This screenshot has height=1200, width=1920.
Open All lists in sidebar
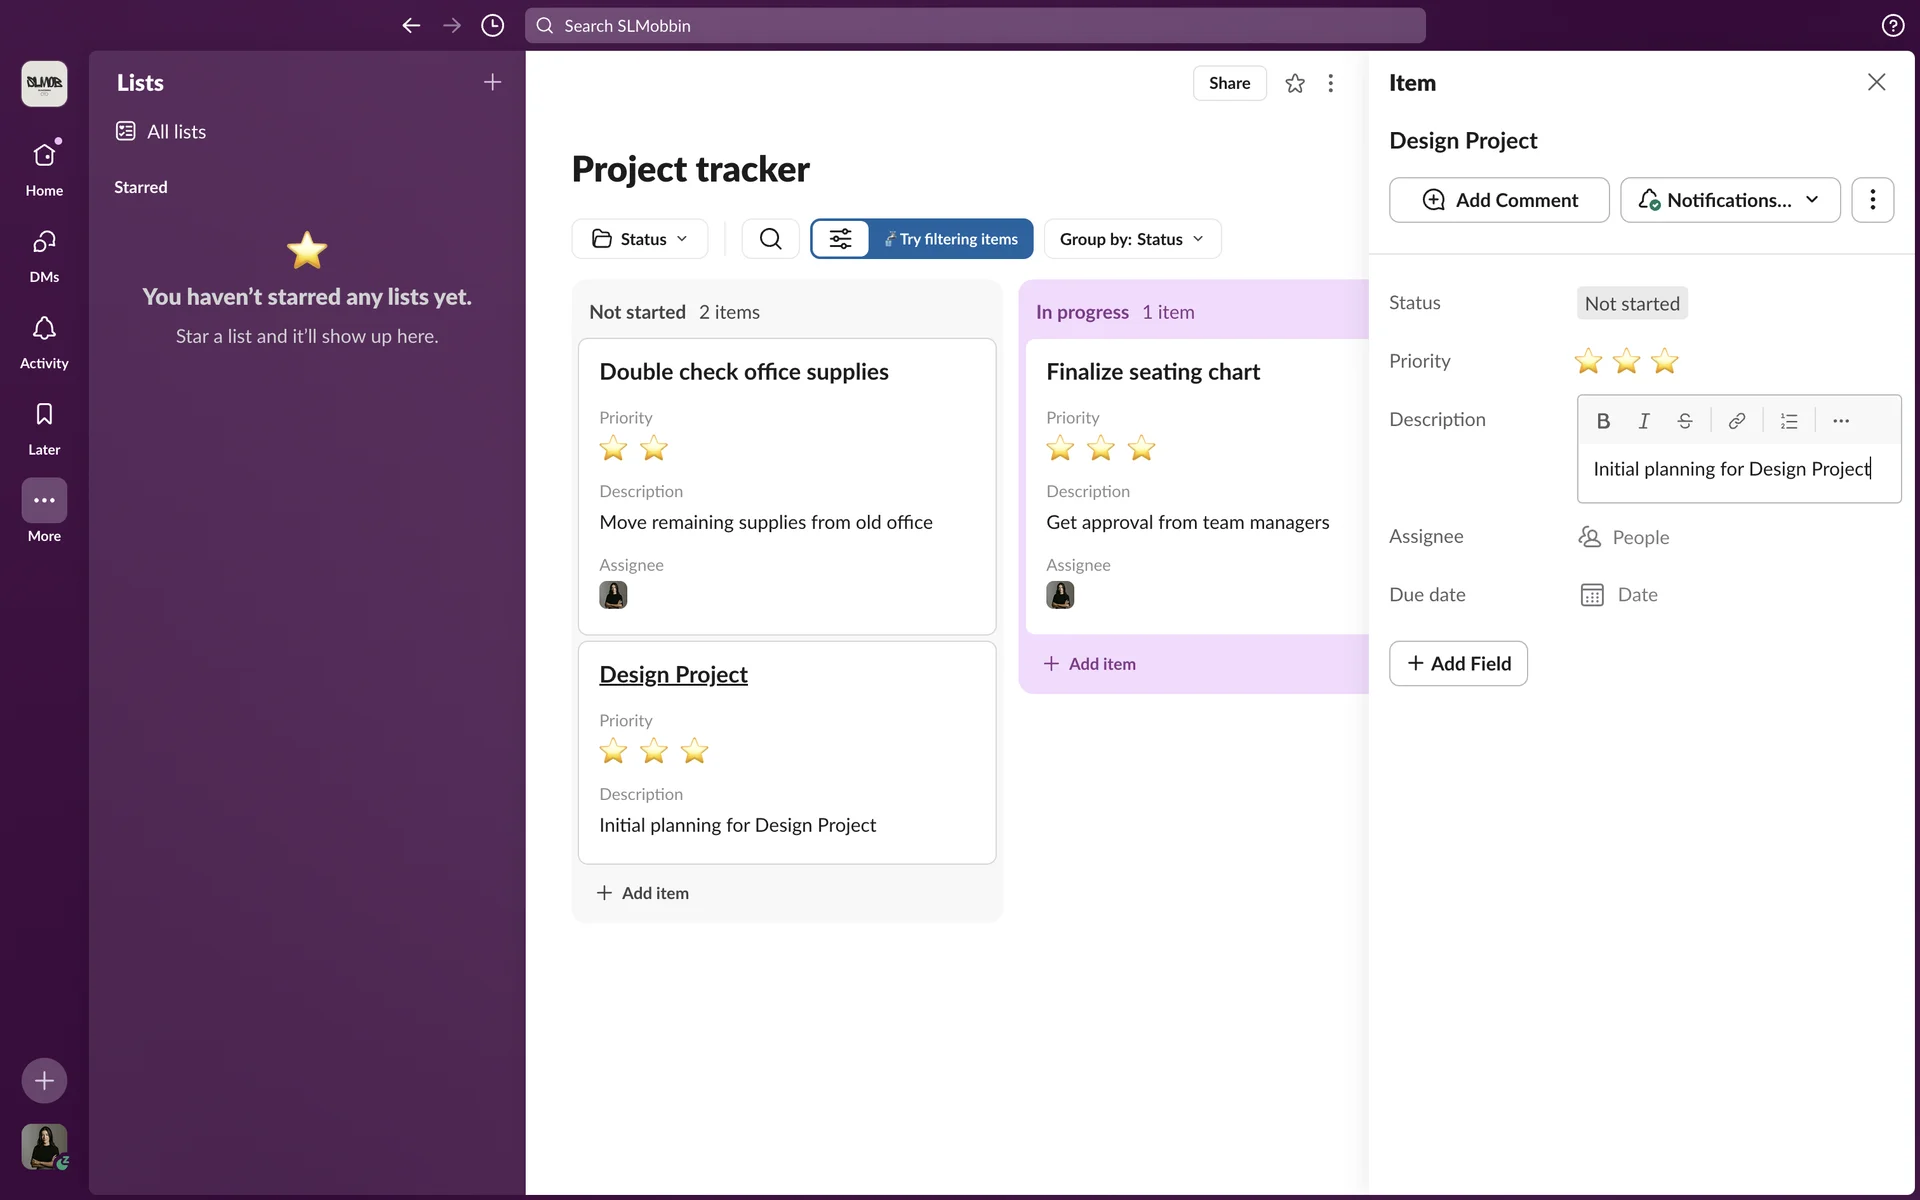(175, 132)
